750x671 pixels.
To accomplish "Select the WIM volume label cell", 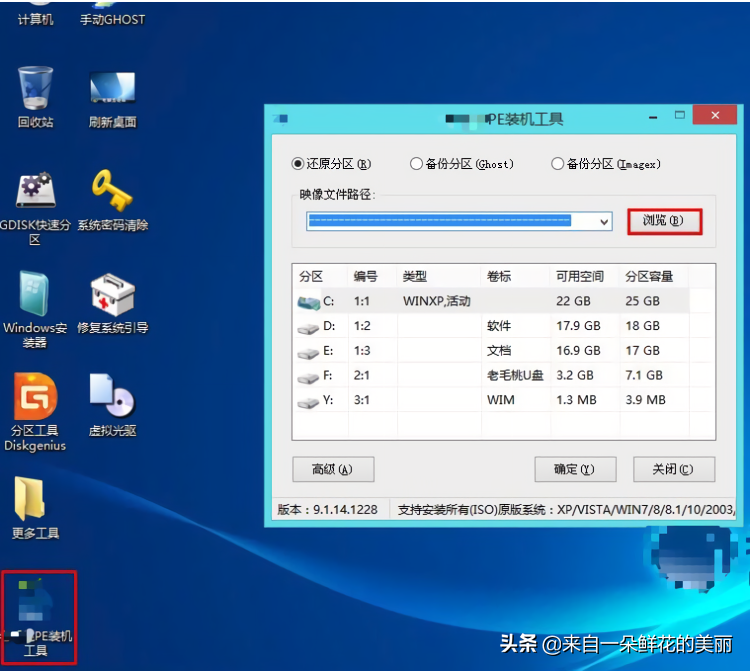I will click(x=500, y=400).
